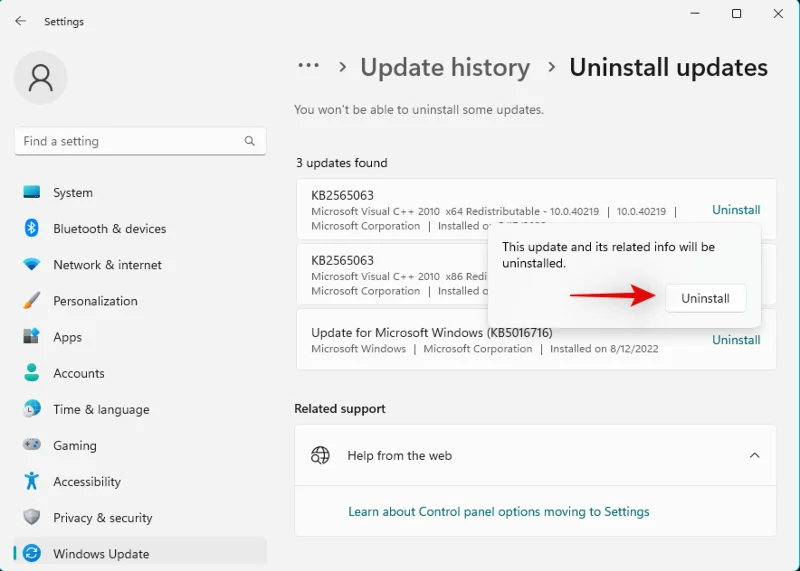Open Windows Update in the sidebar
Image resolution: width=800 pixels, height=571 pixels.
[x=101, y=553]
